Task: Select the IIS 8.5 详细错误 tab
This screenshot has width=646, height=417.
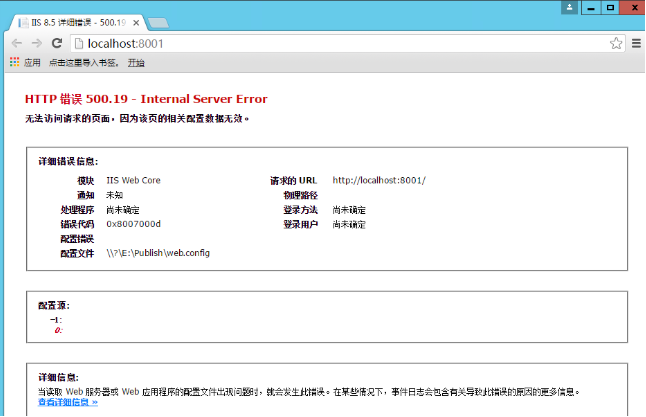Action: tap(78, 23)
